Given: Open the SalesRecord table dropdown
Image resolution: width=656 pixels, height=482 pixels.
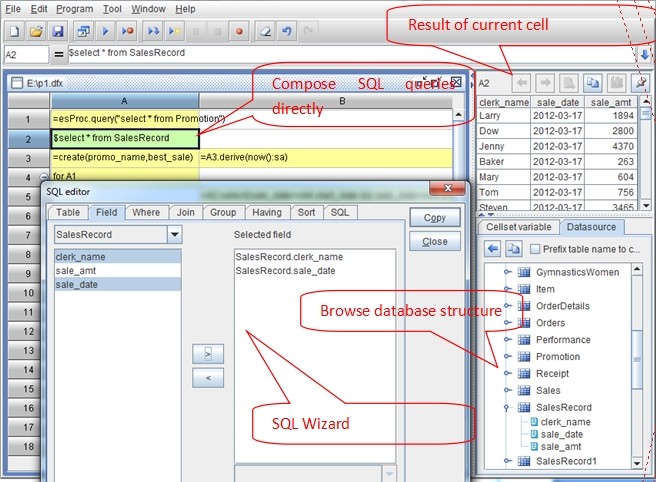Looking at the screenshot, I should (174, 235).
